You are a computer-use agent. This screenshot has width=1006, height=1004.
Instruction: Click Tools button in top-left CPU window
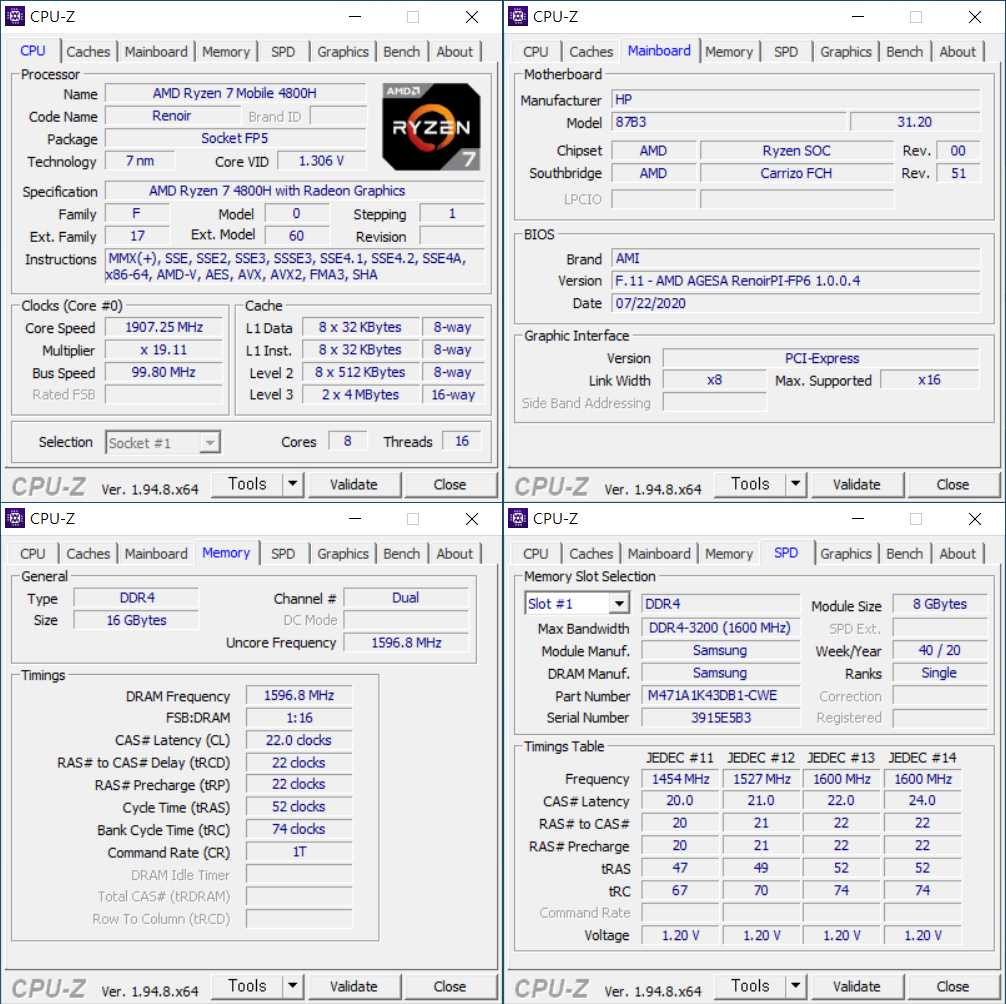coord(247,484)
